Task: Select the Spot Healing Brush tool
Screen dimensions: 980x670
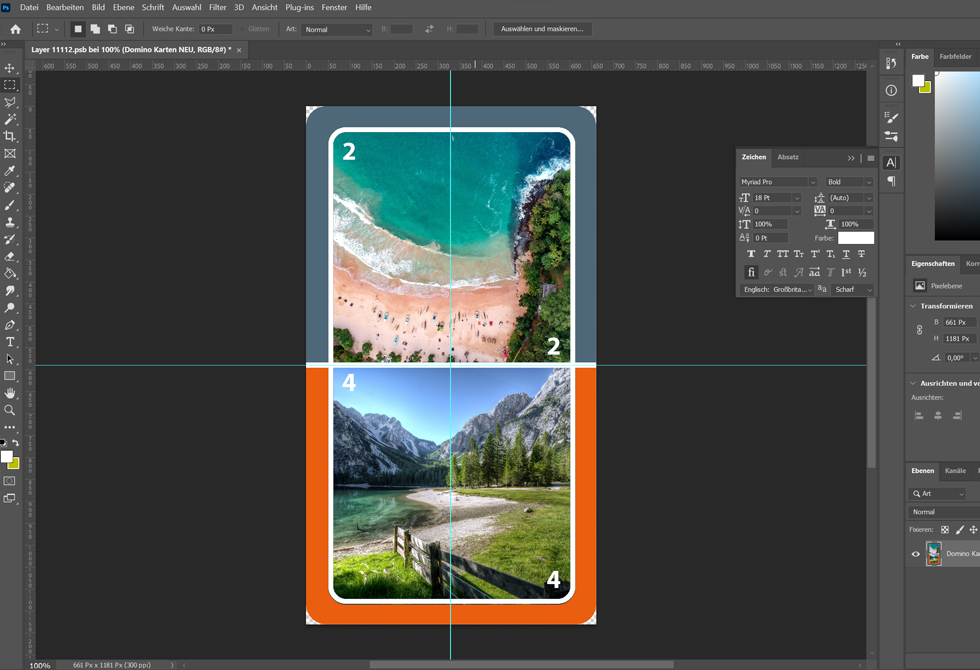Action: point(10,188)
